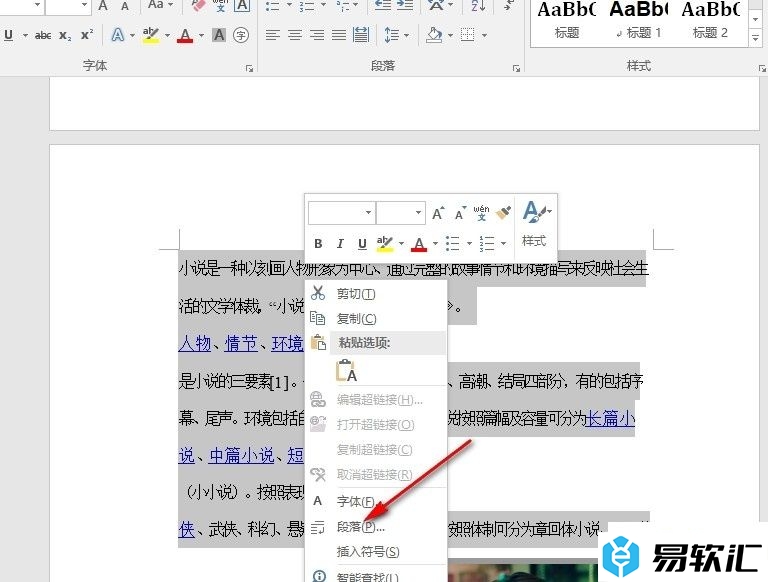The height and width of the screenshot is (582, 768).
Task: Click the ribbon bullets list icon
Action: click(x=272, y=6)
